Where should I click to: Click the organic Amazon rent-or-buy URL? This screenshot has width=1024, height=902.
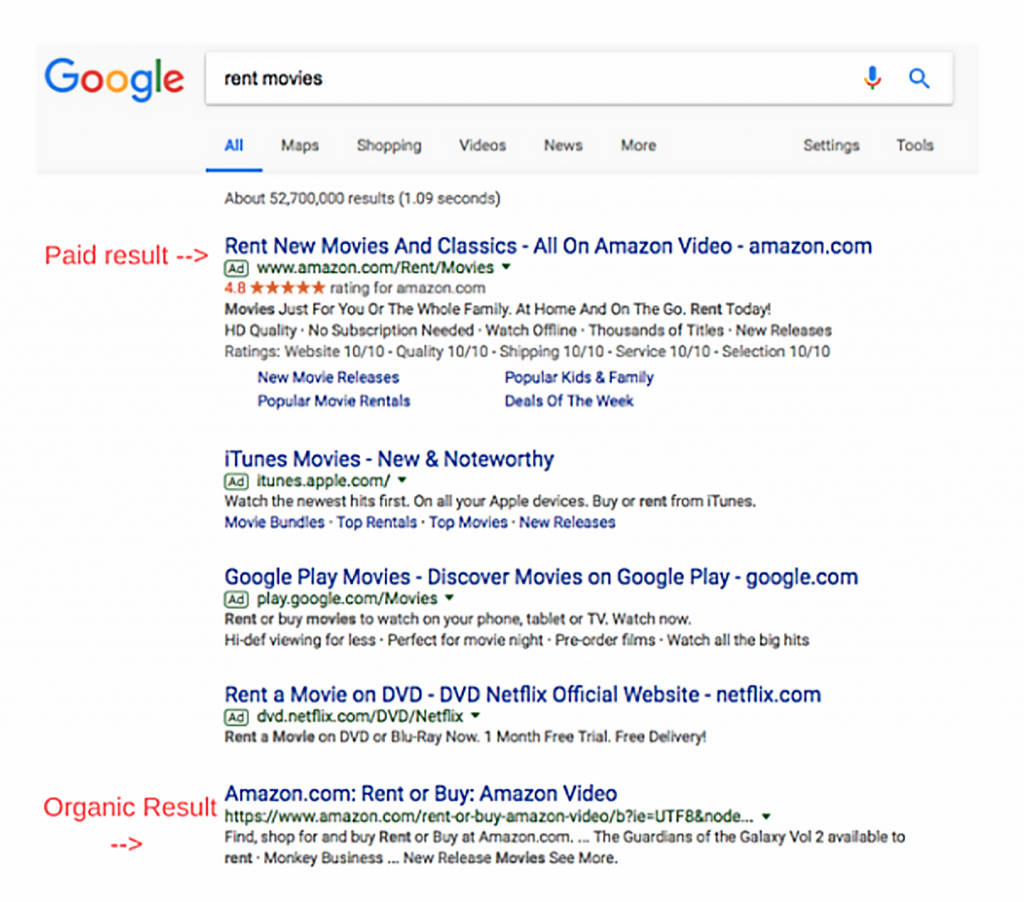[x=488, y=816]
